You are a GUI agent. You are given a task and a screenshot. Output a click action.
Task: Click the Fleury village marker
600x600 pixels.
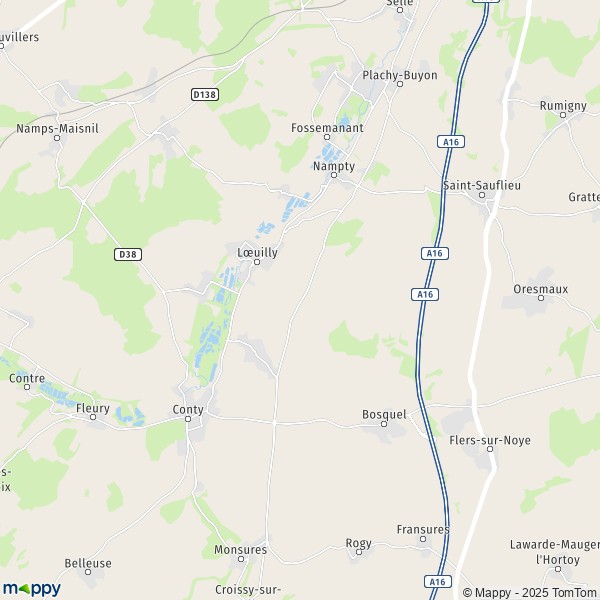tap(93, 417)
